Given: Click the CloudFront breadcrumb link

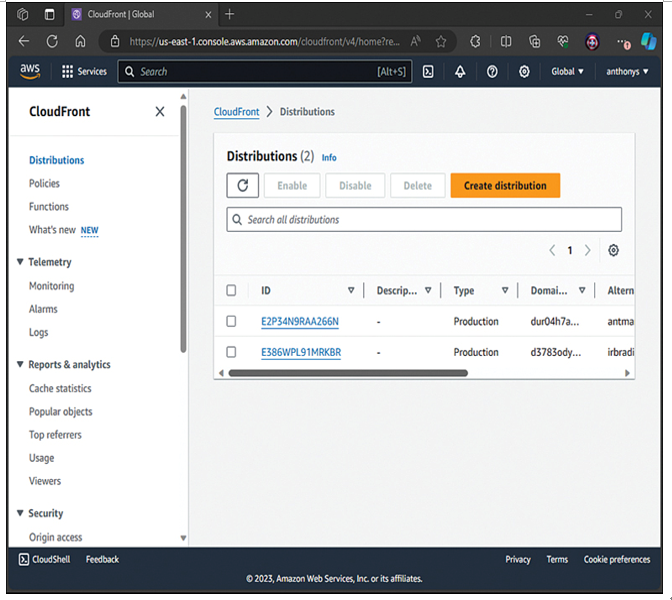Looking at the screenshot, I should [x=237, y=112].
